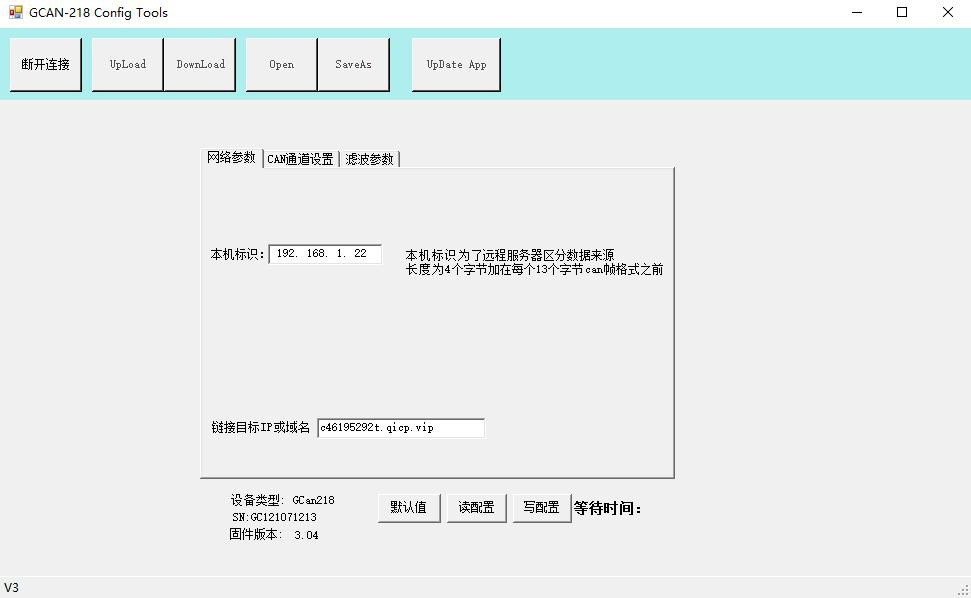Switch to the 滤波参数 tab
971x598 pixels.
pos(369,159)
